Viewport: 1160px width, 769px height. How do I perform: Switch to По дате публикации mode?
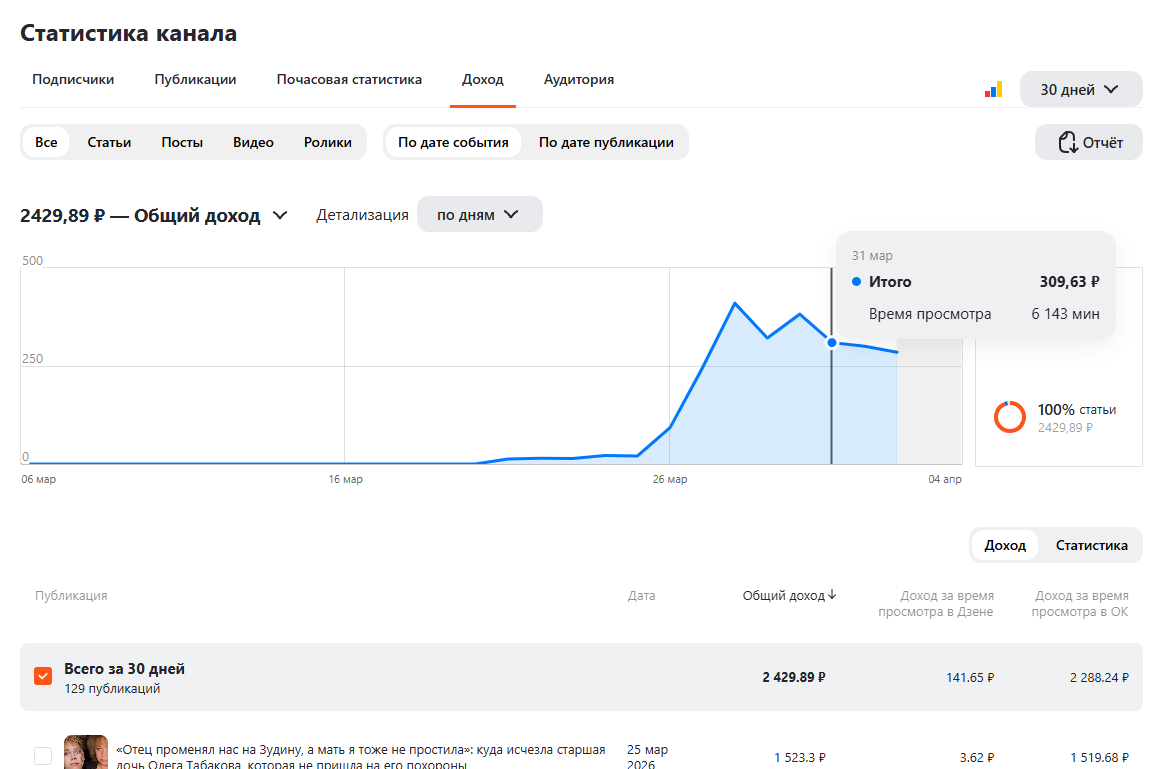click(606, 142)
